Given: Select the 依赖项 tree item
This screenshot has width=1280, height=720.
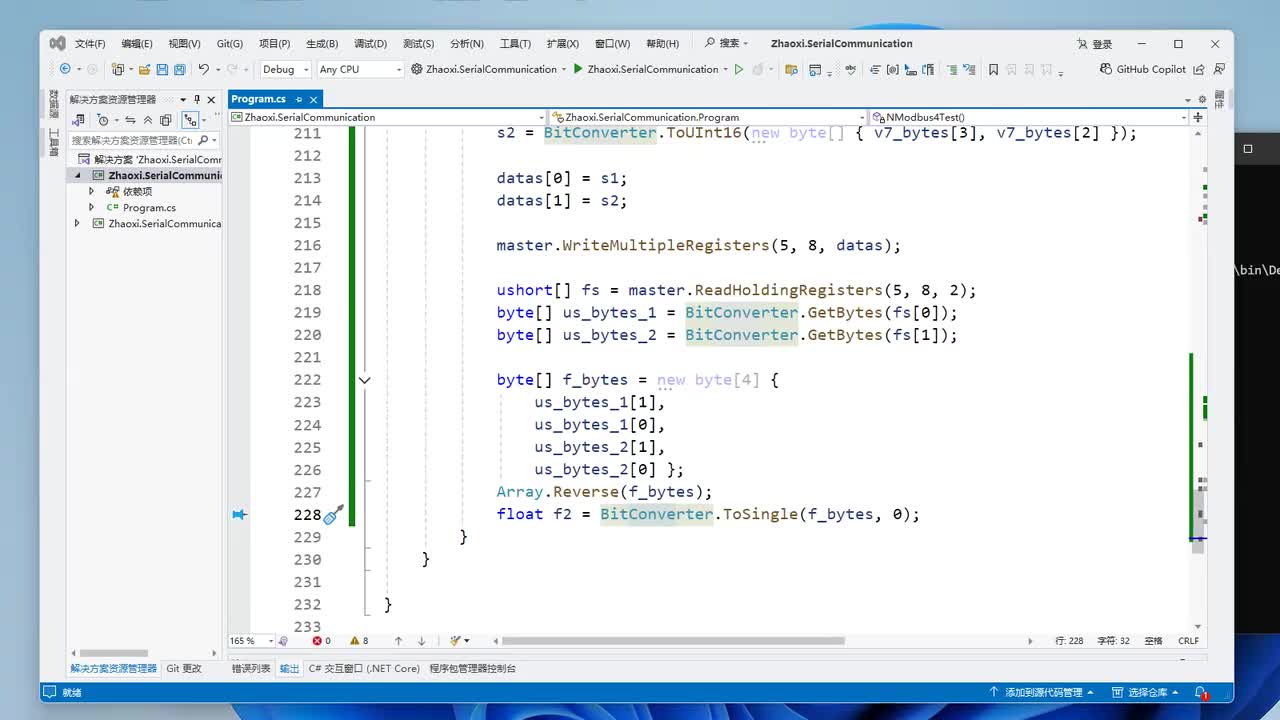Looking at the screenshot, I should pyautogui.click(x=137, y=191).
